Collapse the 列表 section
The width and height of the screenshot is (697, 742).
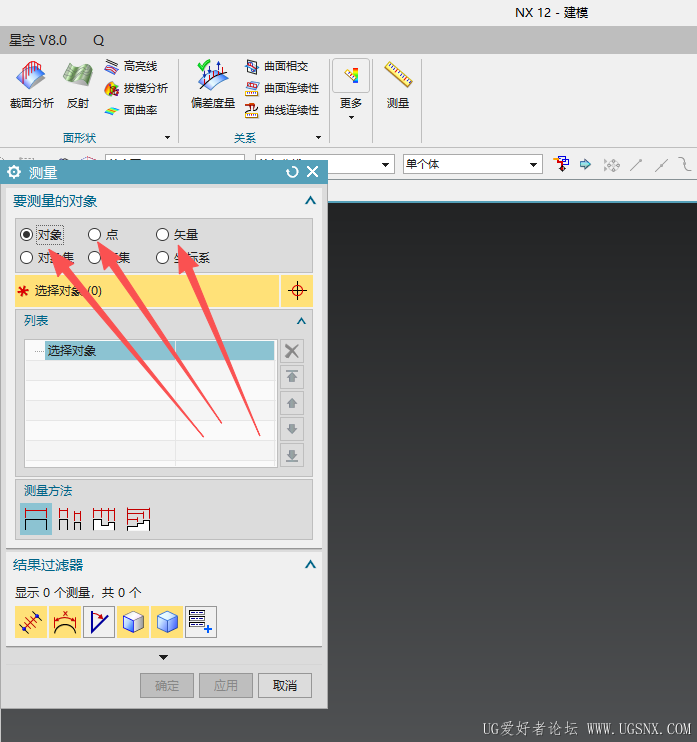(301, 321)
